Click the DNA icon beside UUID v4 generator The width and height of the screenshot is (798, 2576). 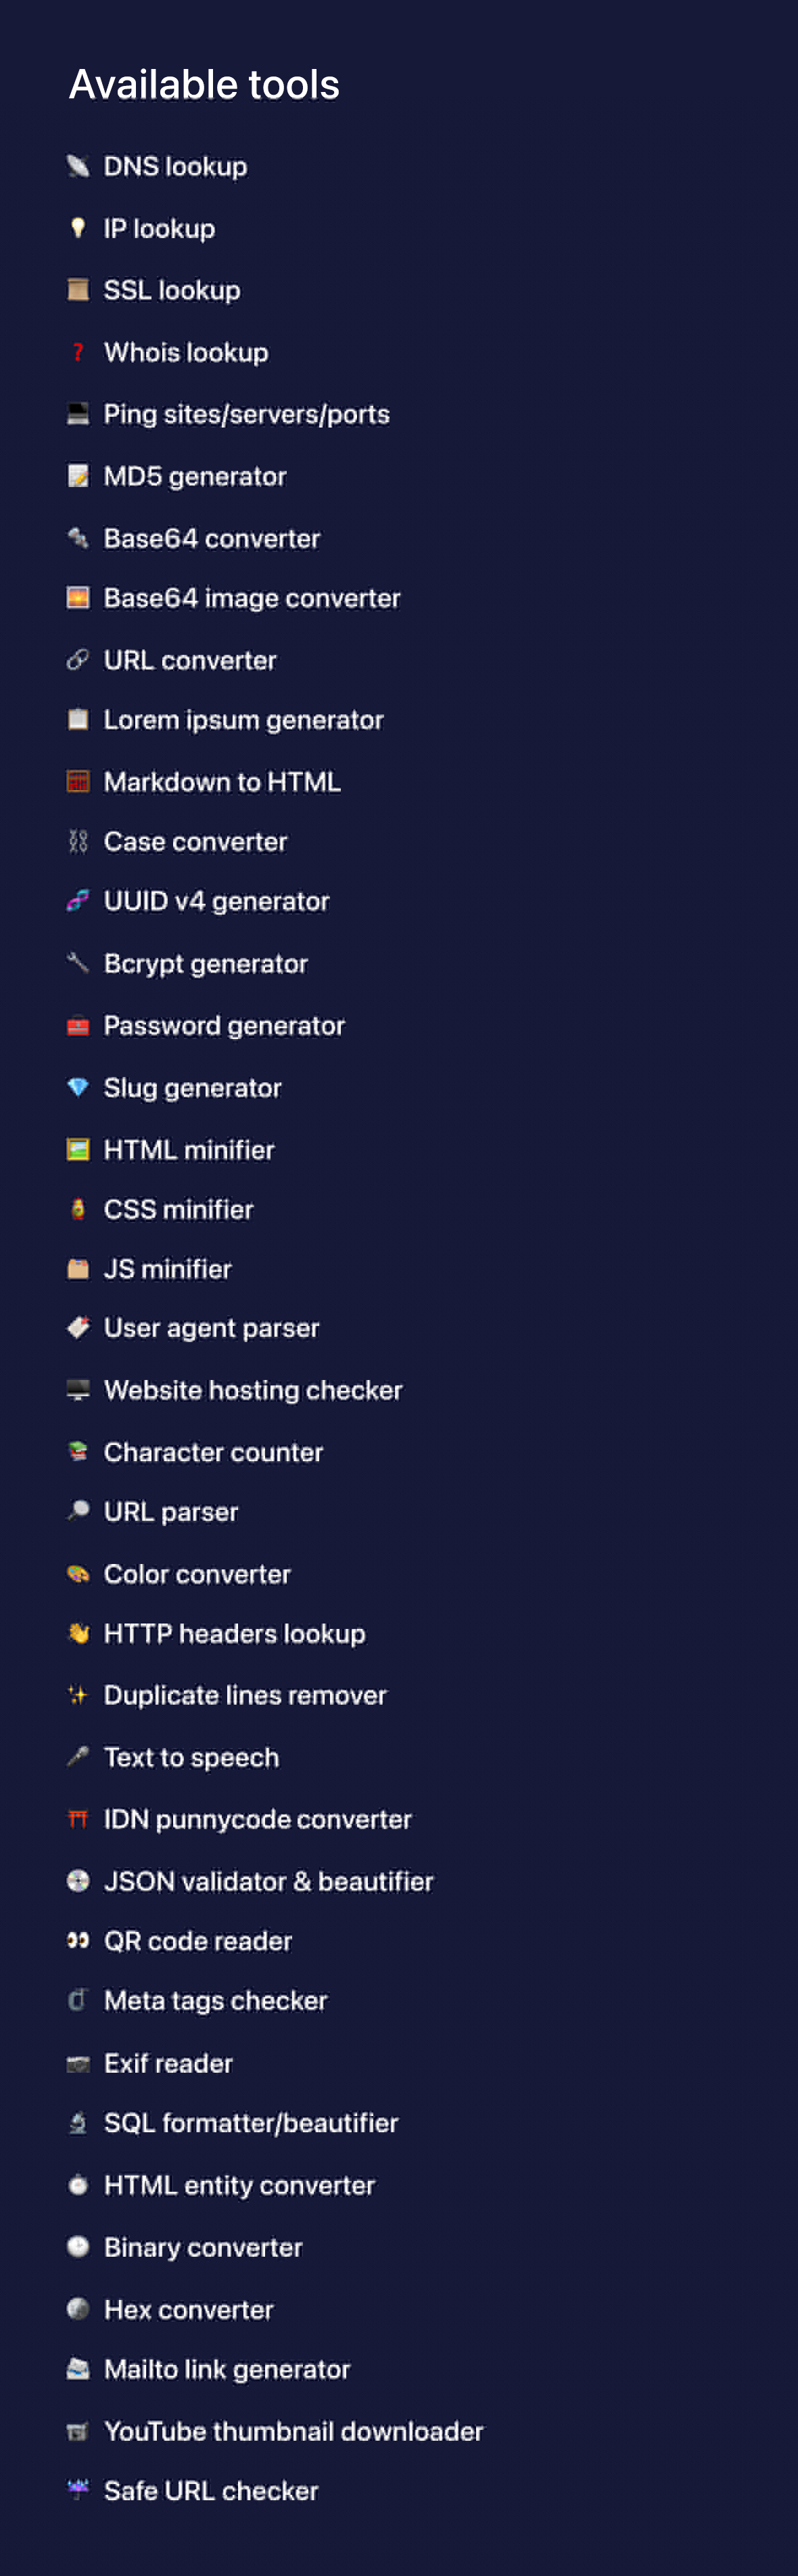tap(78, 901)
